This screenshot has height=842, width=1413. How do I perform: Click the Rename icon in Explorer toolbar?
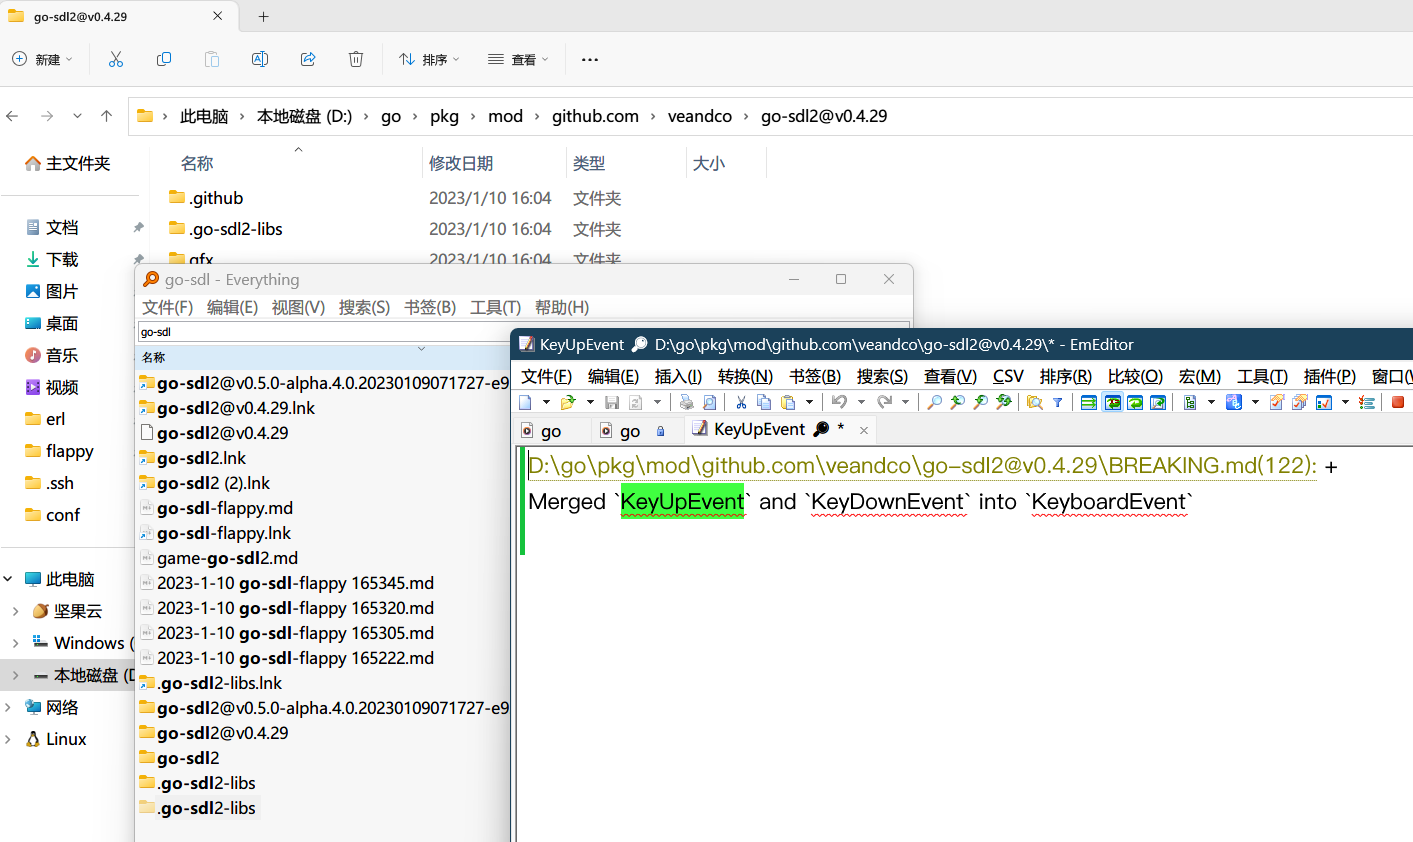260,59
